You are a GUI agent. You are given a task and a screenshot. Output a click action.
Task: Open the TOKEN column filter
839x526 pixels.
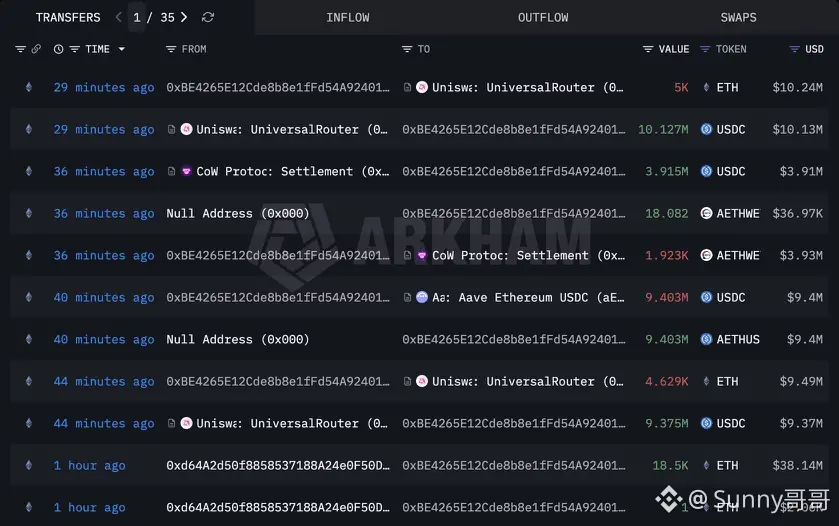point(705,49)
